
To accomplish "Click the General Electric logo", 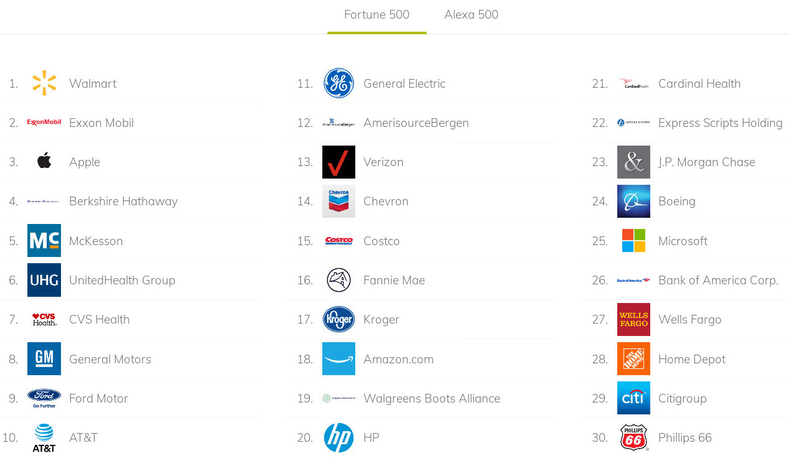I will coord(339,83).
